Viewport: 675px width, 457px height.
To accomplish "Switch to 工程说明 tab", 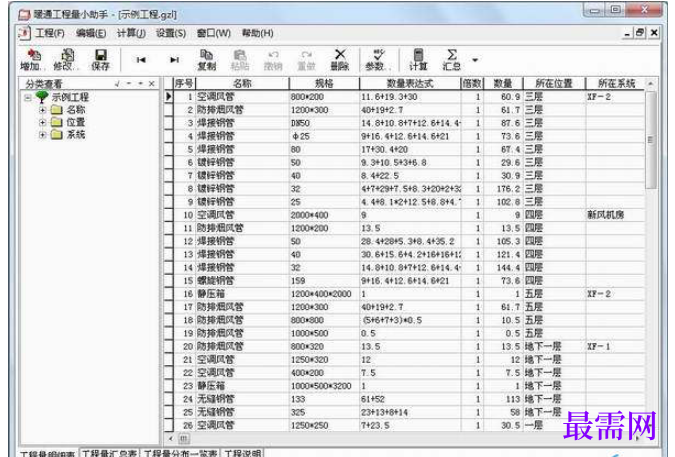I will pos(242,453).
